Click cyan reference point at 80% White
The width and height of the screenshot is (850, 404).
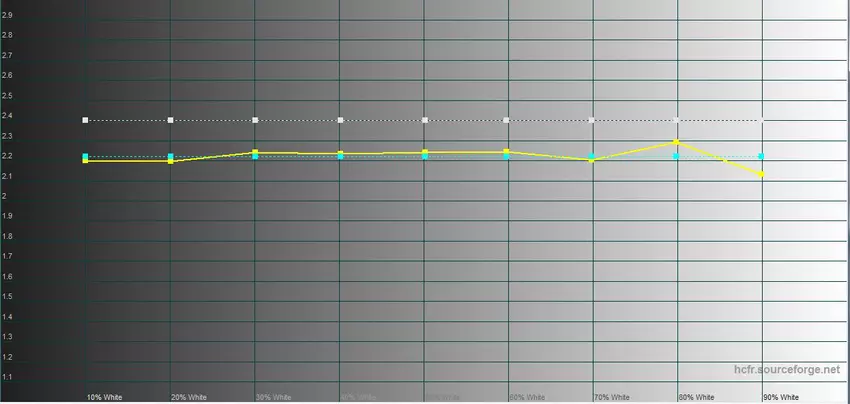(x=677, y=156)
